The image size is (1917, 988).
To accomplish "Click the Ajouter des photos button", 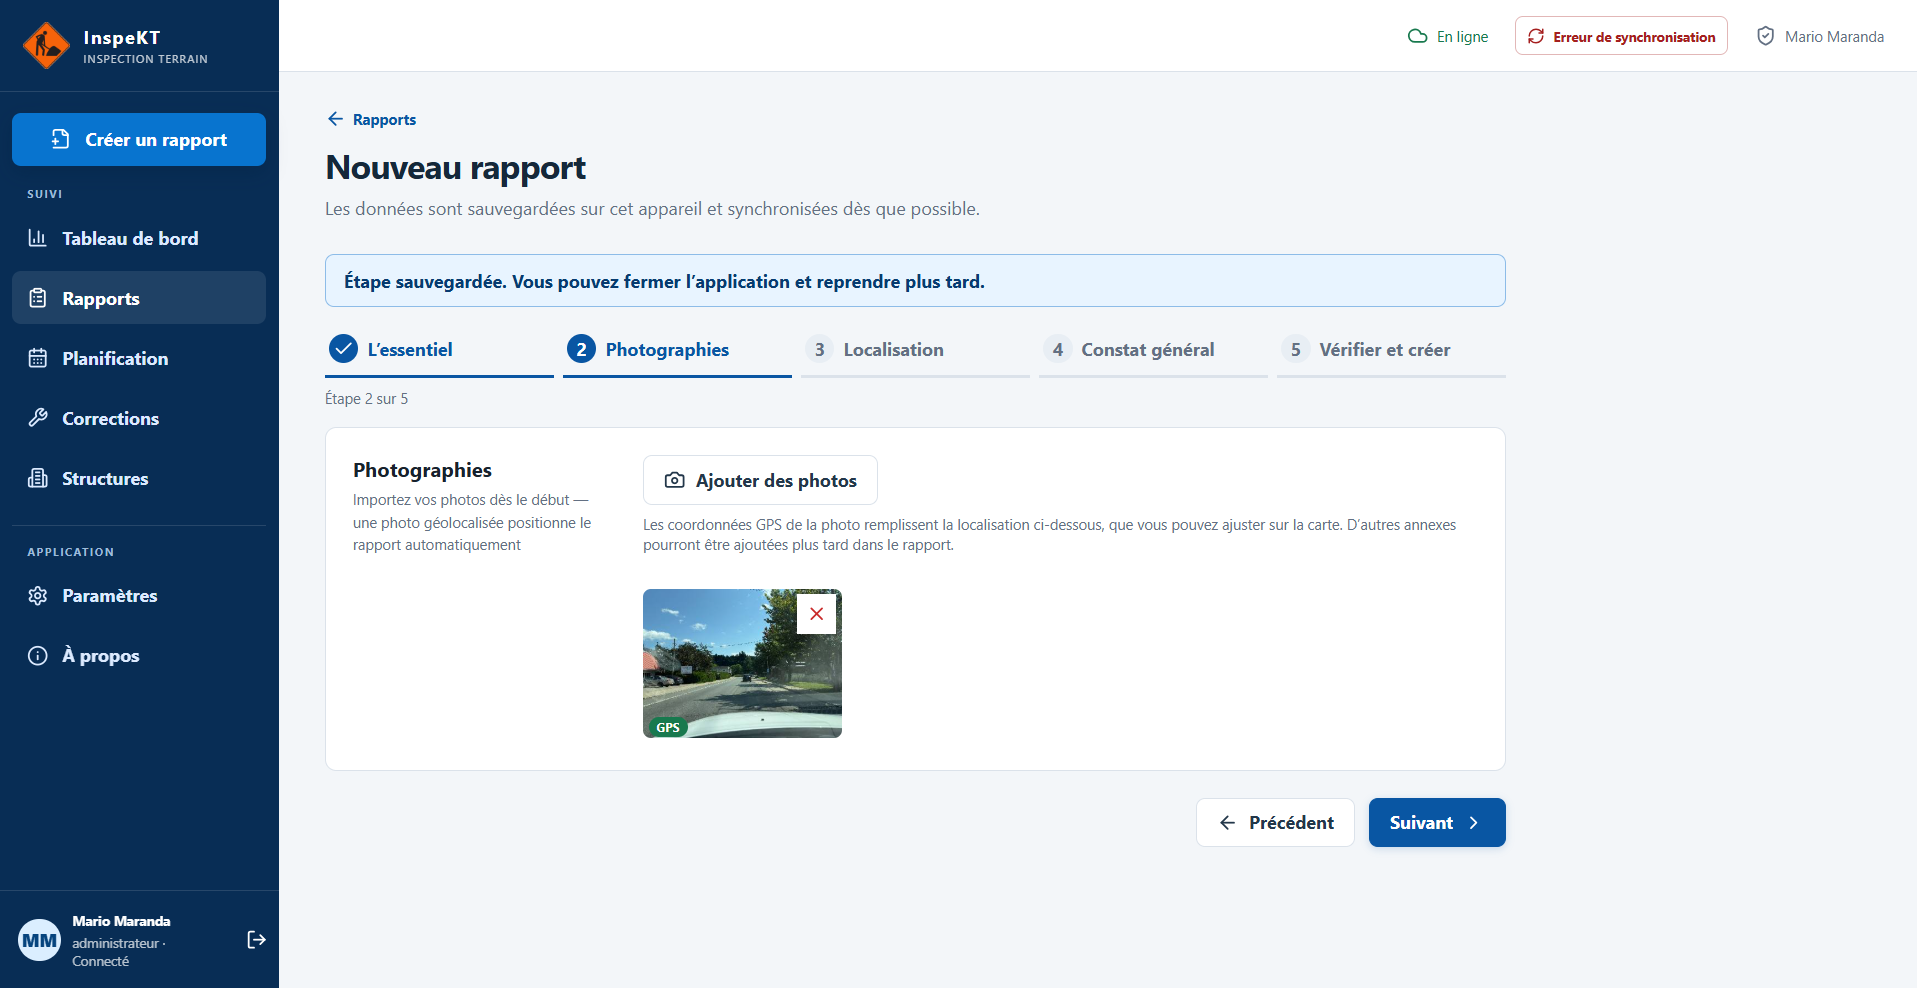I will pyautogui.click(x=760, y=480).
